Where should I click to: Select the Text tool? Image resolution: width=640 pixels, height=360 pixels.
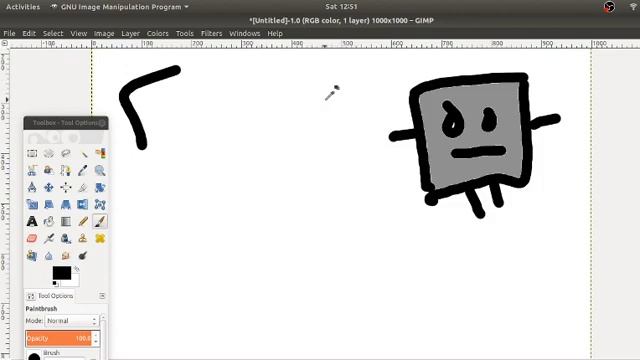pos(32,221)
